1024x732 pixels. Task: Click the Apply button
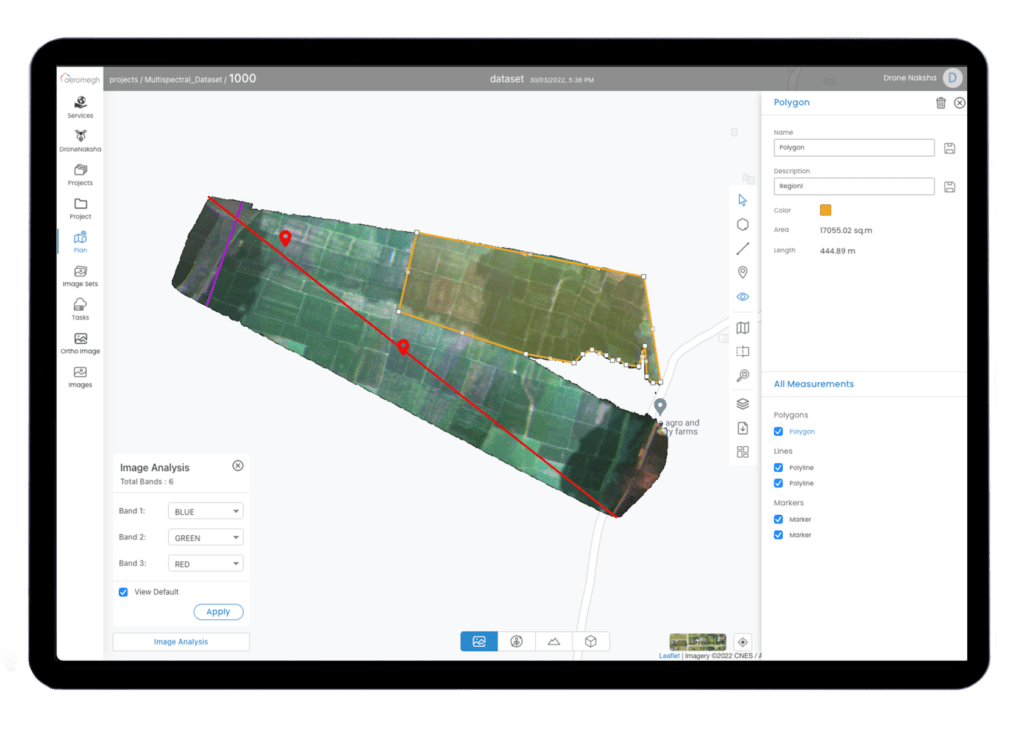pyautogui.click(x=218, y=612)
